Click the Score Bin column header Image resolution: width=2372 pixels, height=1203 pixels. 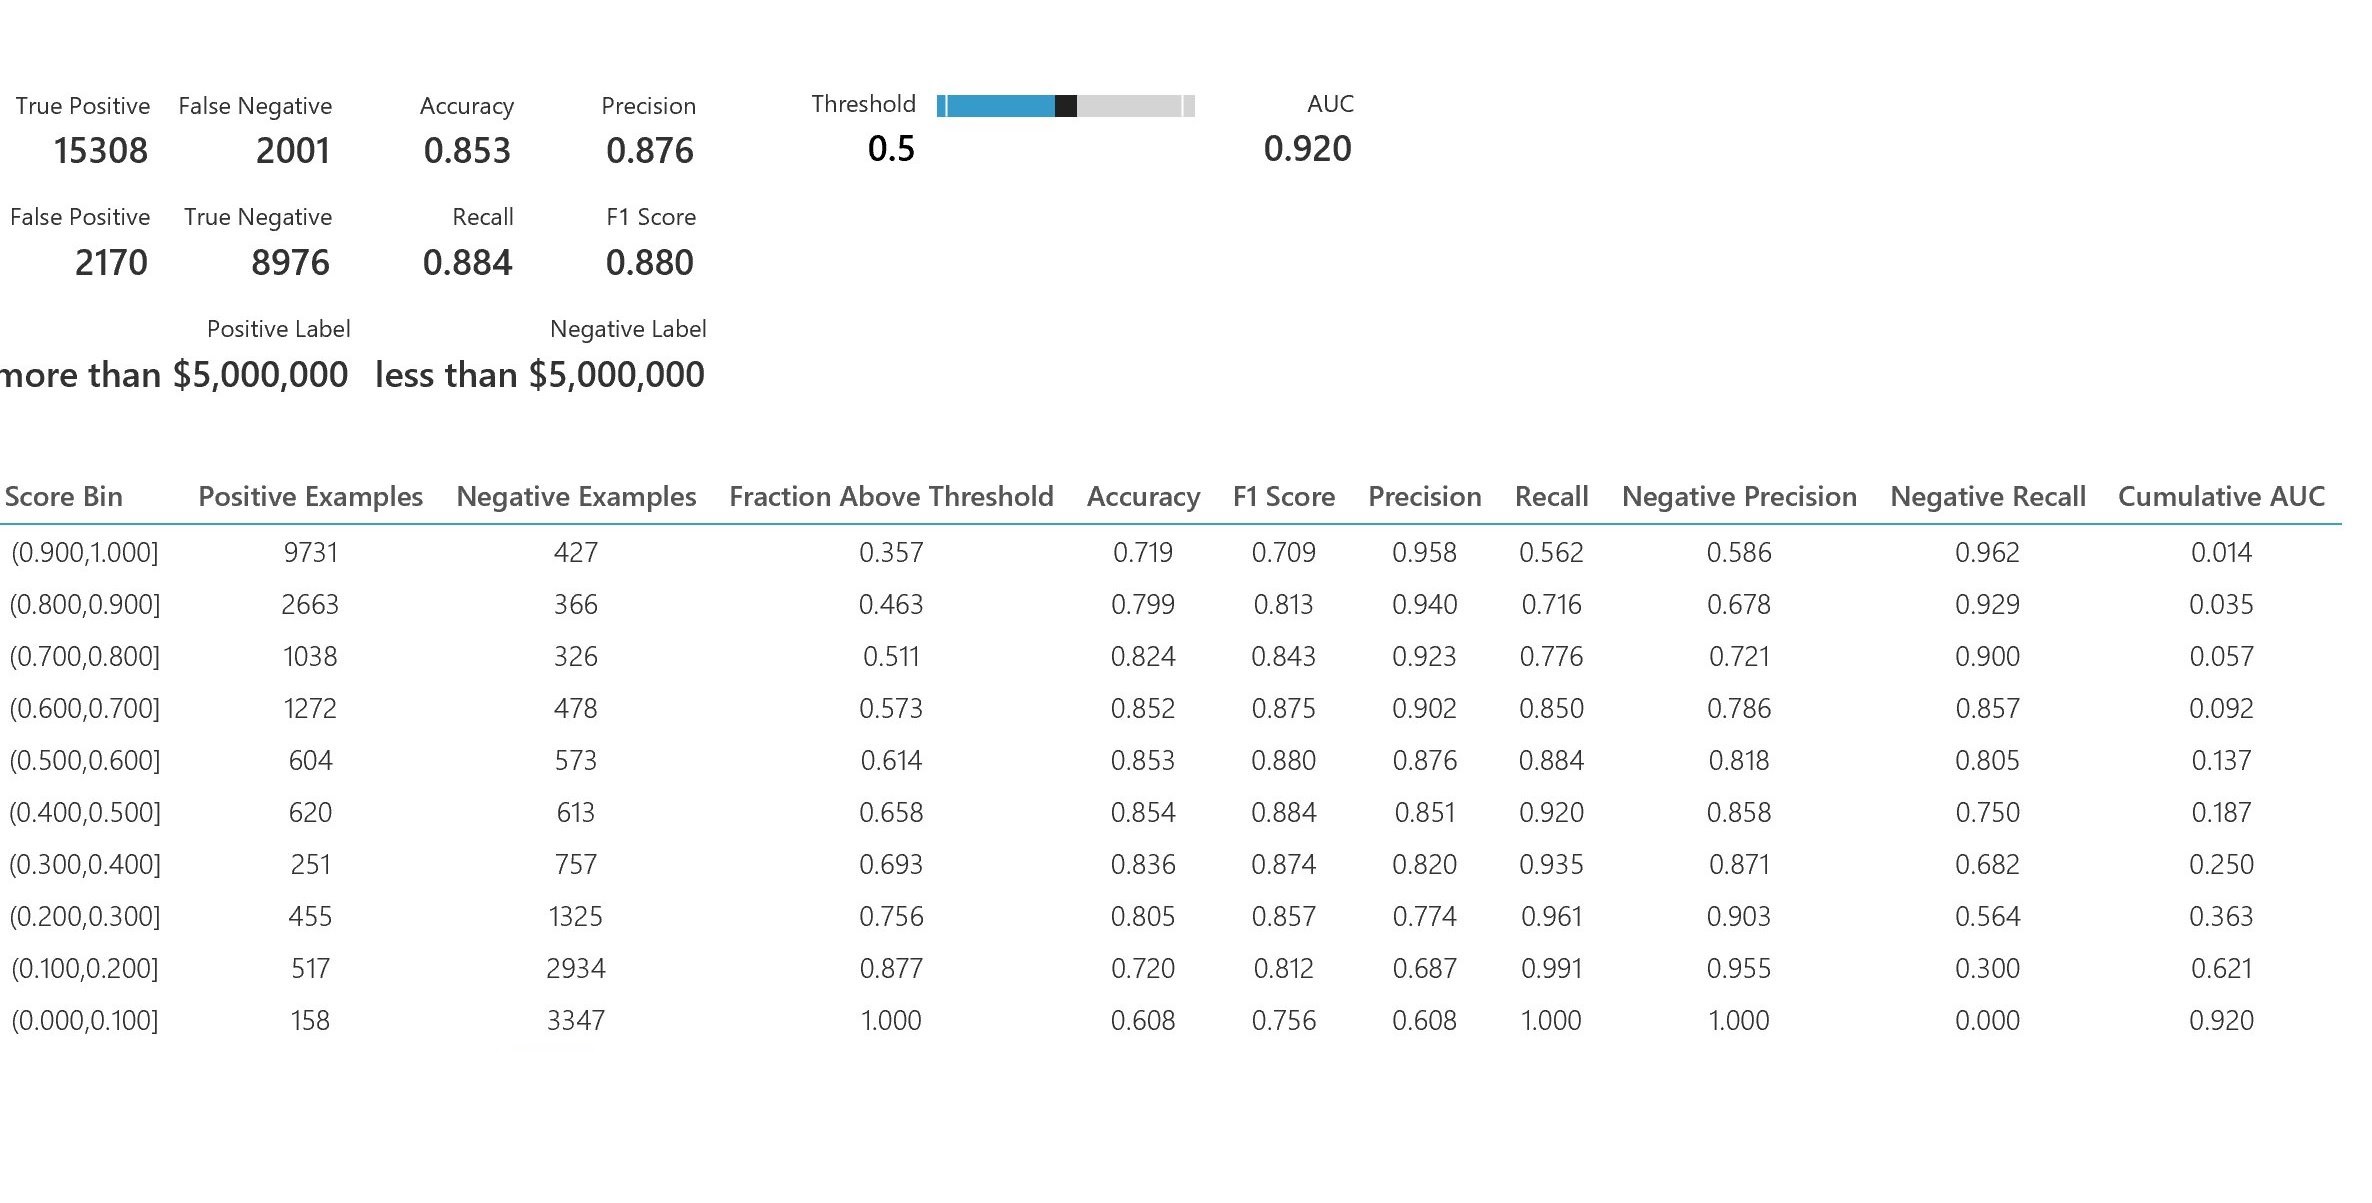point(64,497)
